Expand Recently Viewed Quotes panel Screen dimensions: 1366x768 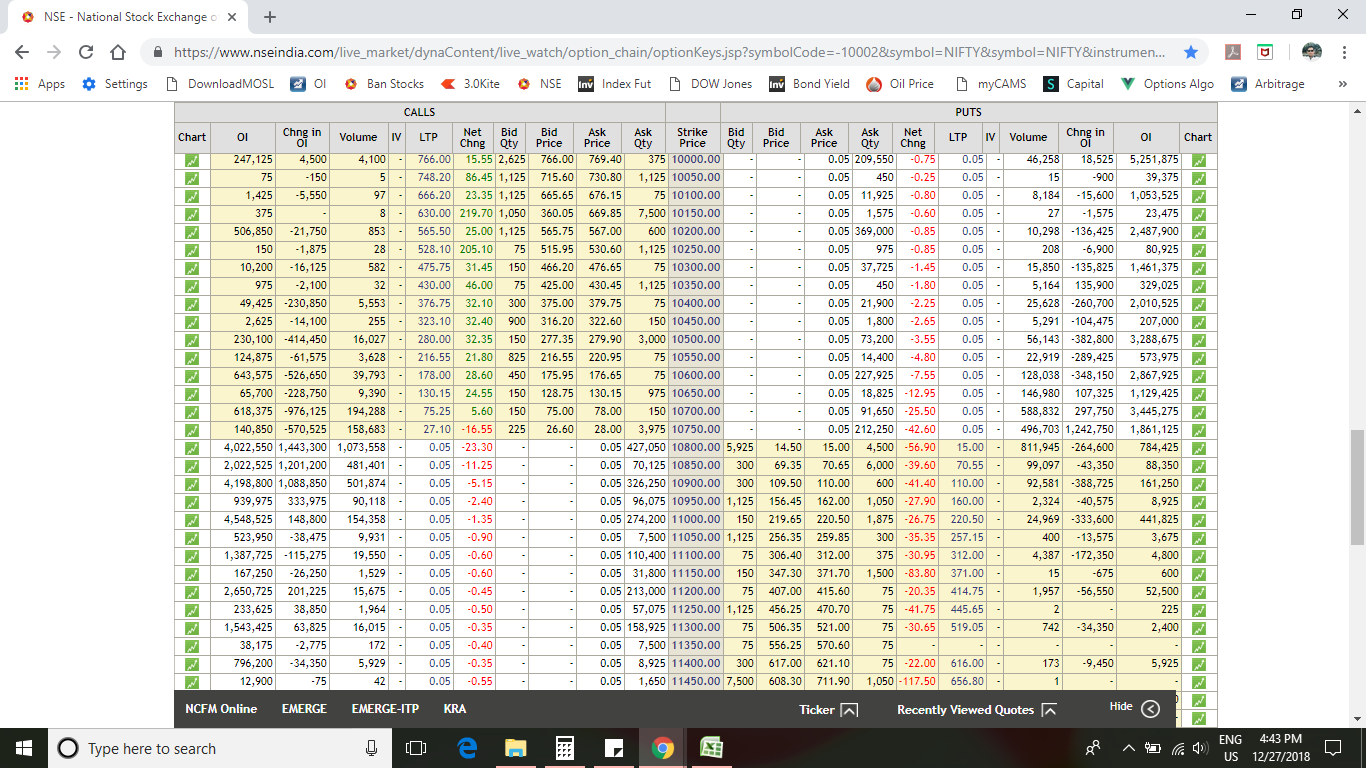[x=977, y=710]
